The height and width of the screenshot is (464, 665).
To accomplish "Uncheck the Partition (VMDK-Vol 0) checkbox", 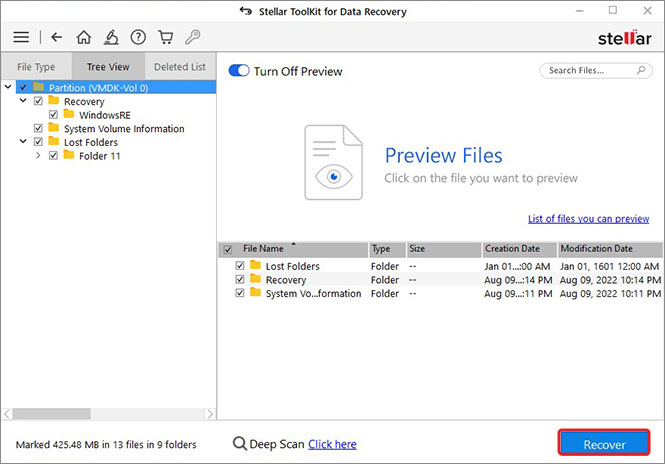I will [23, 87].
